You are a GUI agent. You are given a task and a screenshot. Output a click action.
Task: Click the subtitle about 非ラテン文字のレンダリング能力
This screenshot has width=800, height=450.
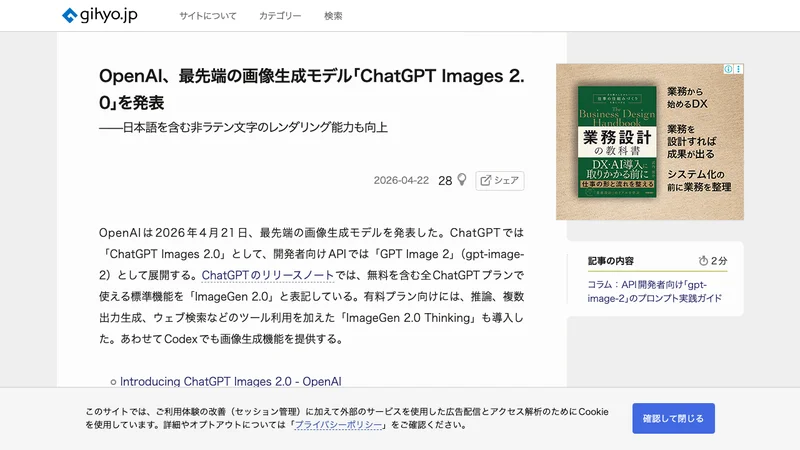(x=243, y=127)
